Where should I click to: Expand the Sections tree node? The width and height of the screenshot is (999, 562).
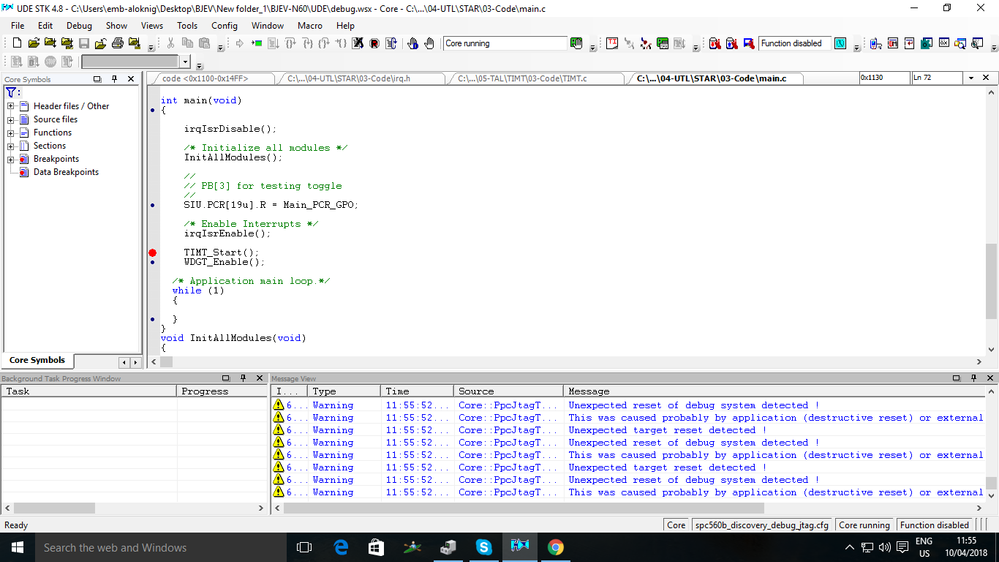point(10,146)
